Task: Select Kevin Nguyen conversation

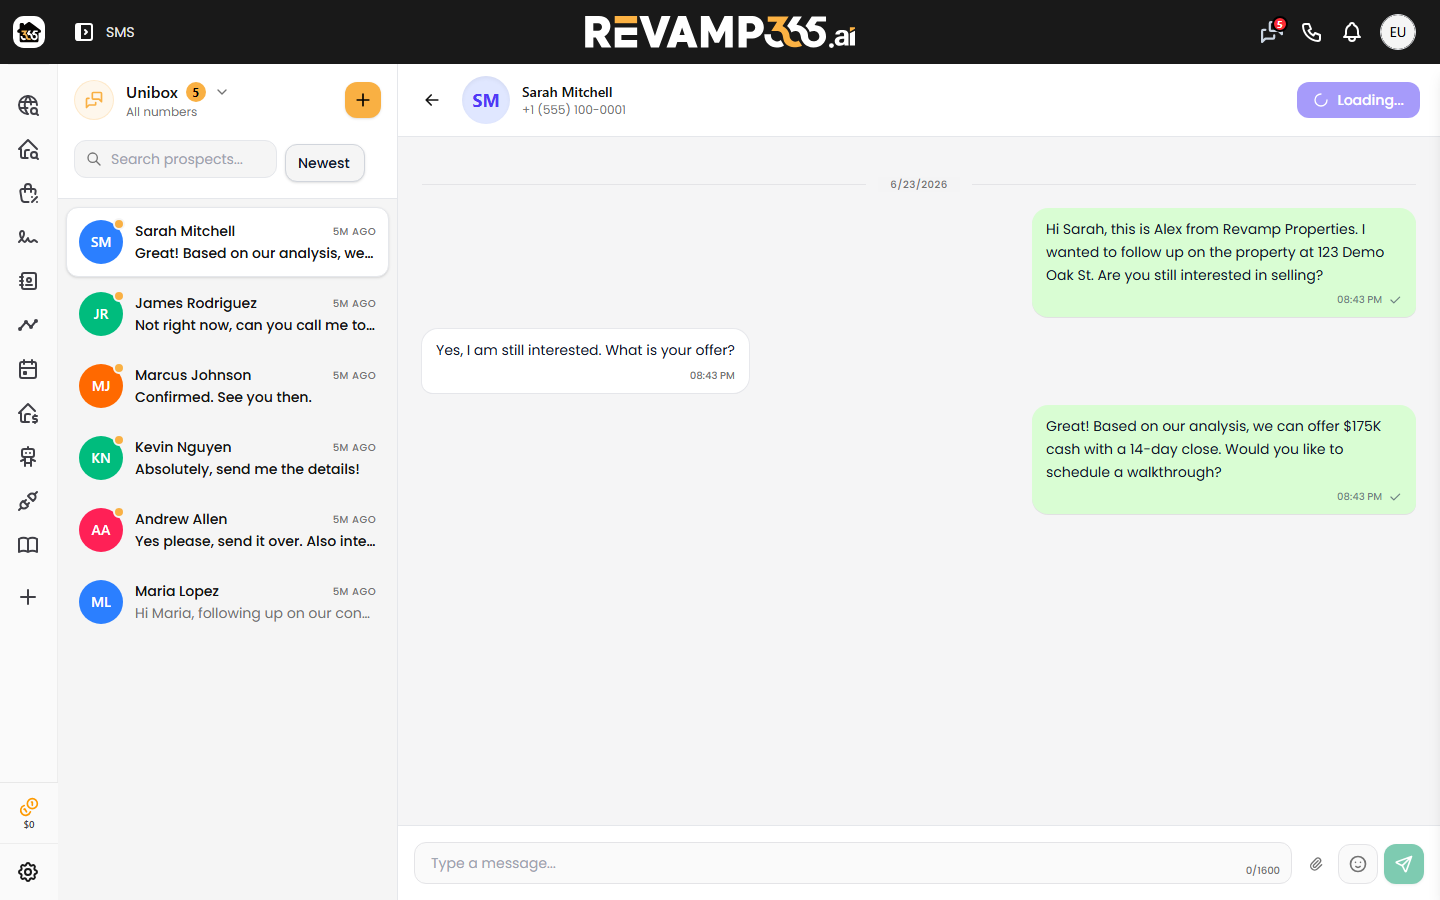Action: click(228, 458)
